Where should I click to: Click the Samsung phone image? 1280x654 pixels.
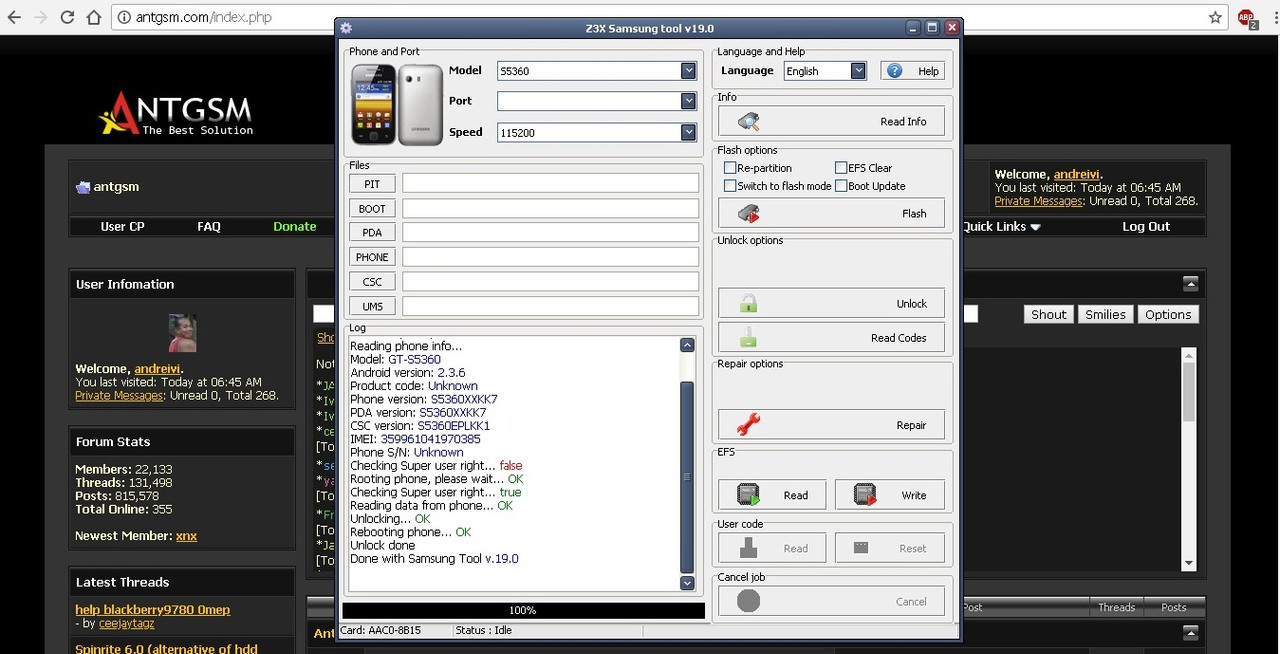click(x=397, y=105)
